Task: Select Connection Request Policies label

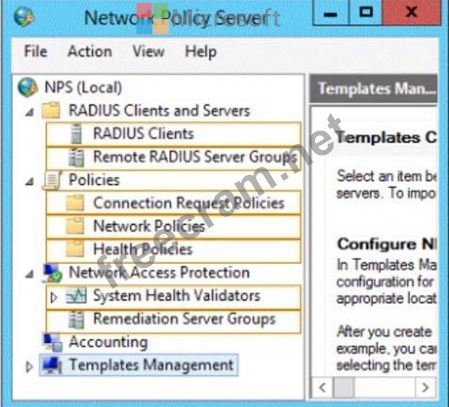Action: [189, 203]
